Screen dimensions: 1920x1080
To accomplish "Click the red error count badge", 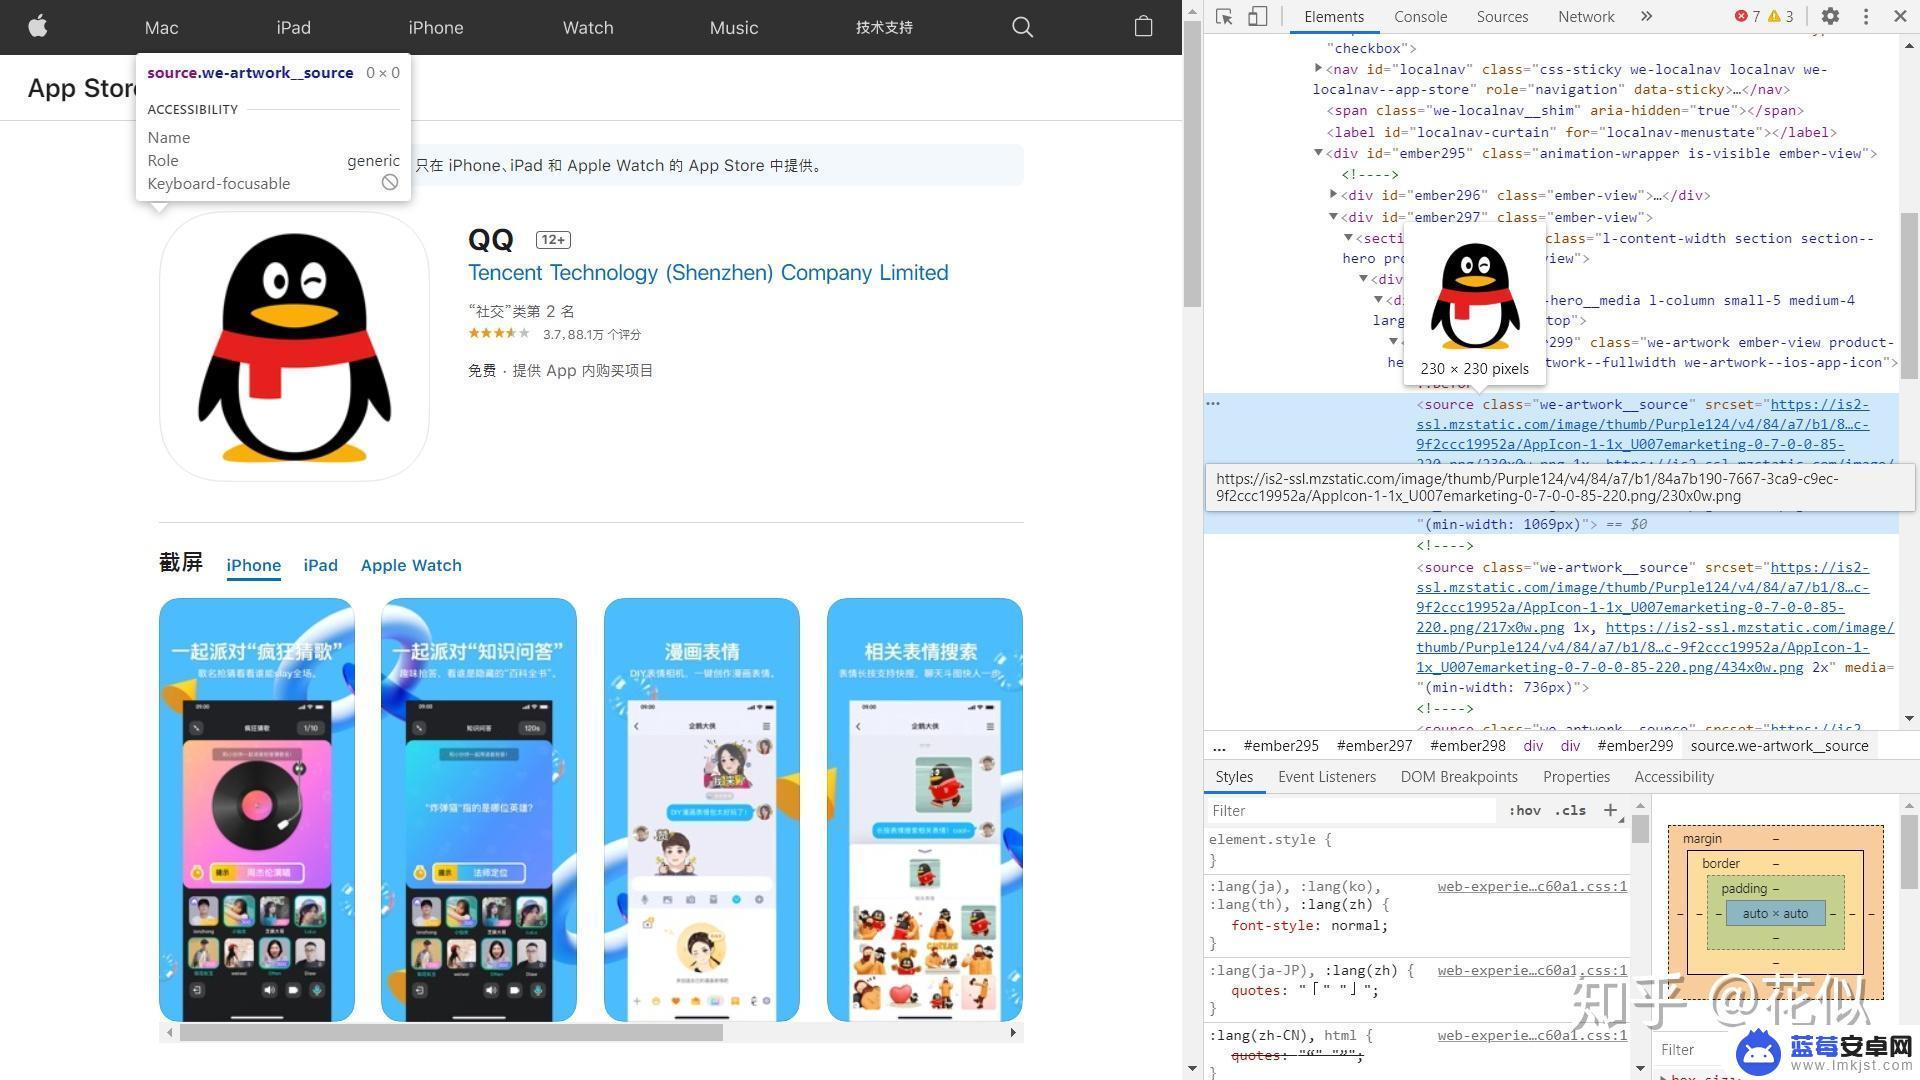I will (x=1748, y=16).
